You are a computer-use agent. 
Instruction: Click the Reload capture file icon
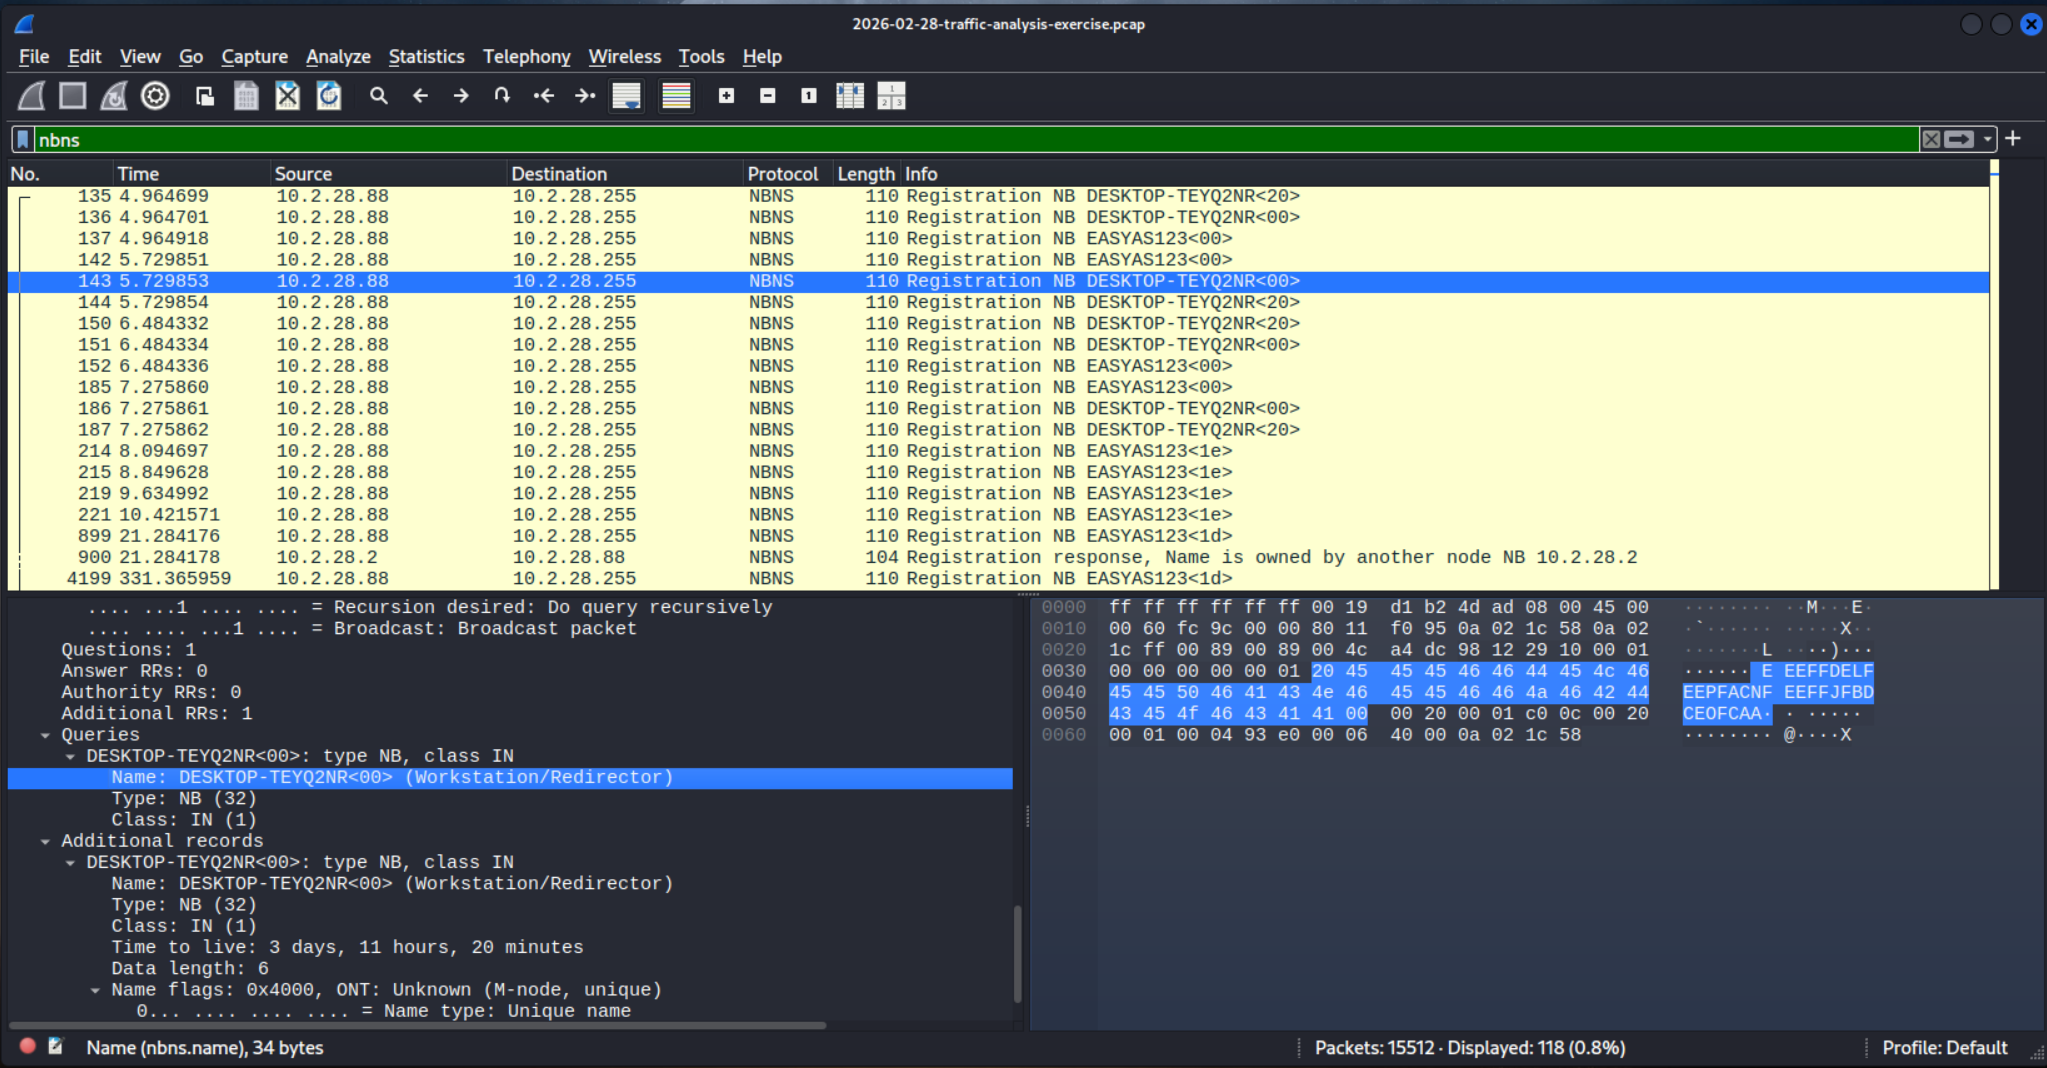[x=329, y=96]
